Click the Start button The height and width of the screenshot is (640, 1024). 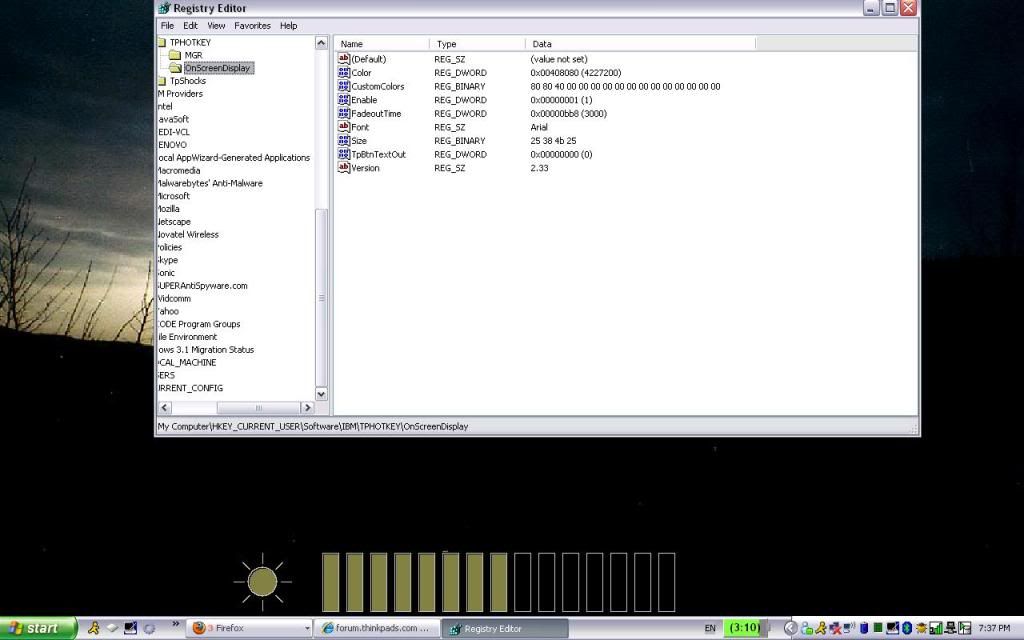[x=36, y=628]
